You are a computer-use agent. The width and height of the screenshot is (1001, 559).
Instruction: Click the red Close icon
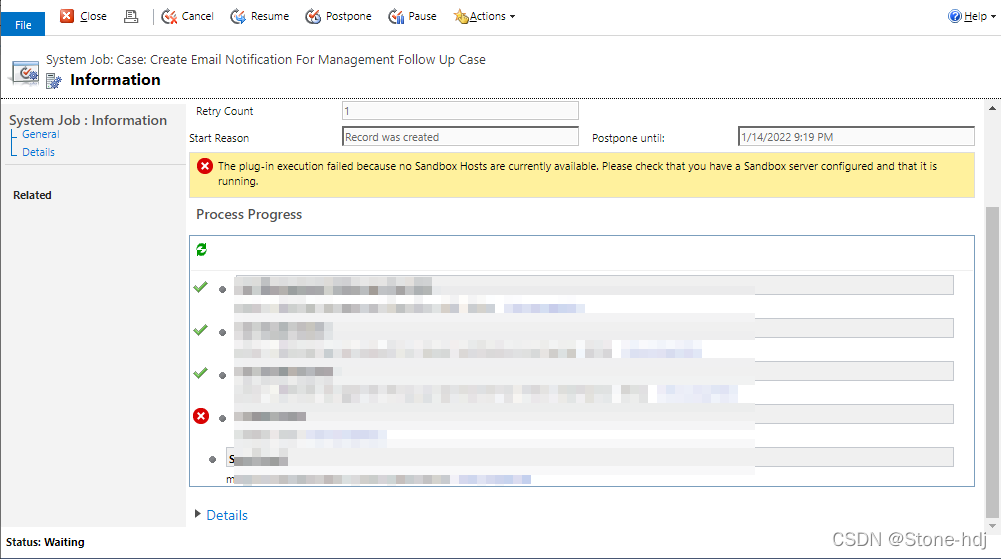pyautogui.click(x=67, y=16)
